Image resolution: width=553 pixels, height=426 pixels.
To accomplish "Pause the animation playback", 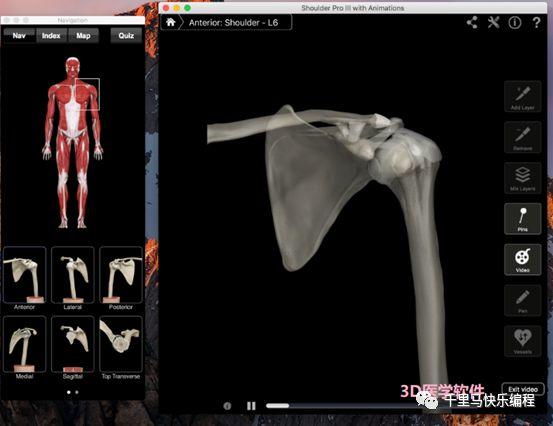I will click(251, 406).
